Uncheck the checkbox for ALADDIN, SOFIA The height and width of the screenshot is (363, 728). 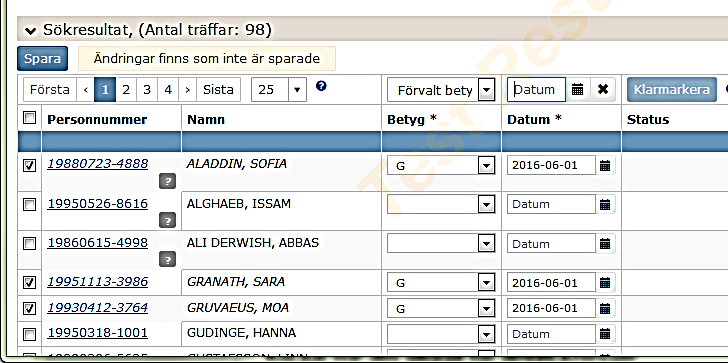(x=29, y=165)
